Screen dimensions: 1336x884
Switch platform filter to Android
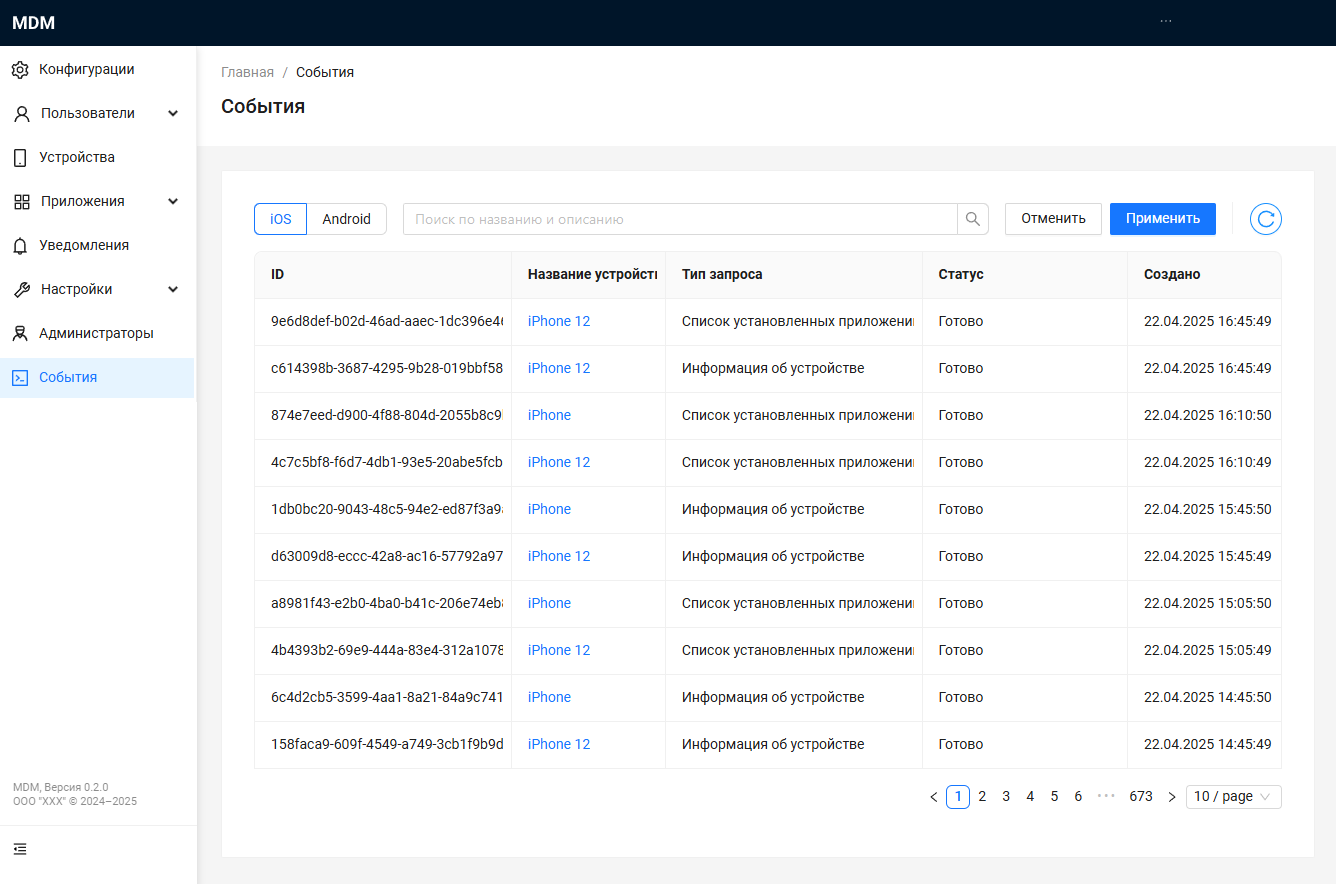coord(346,219)
